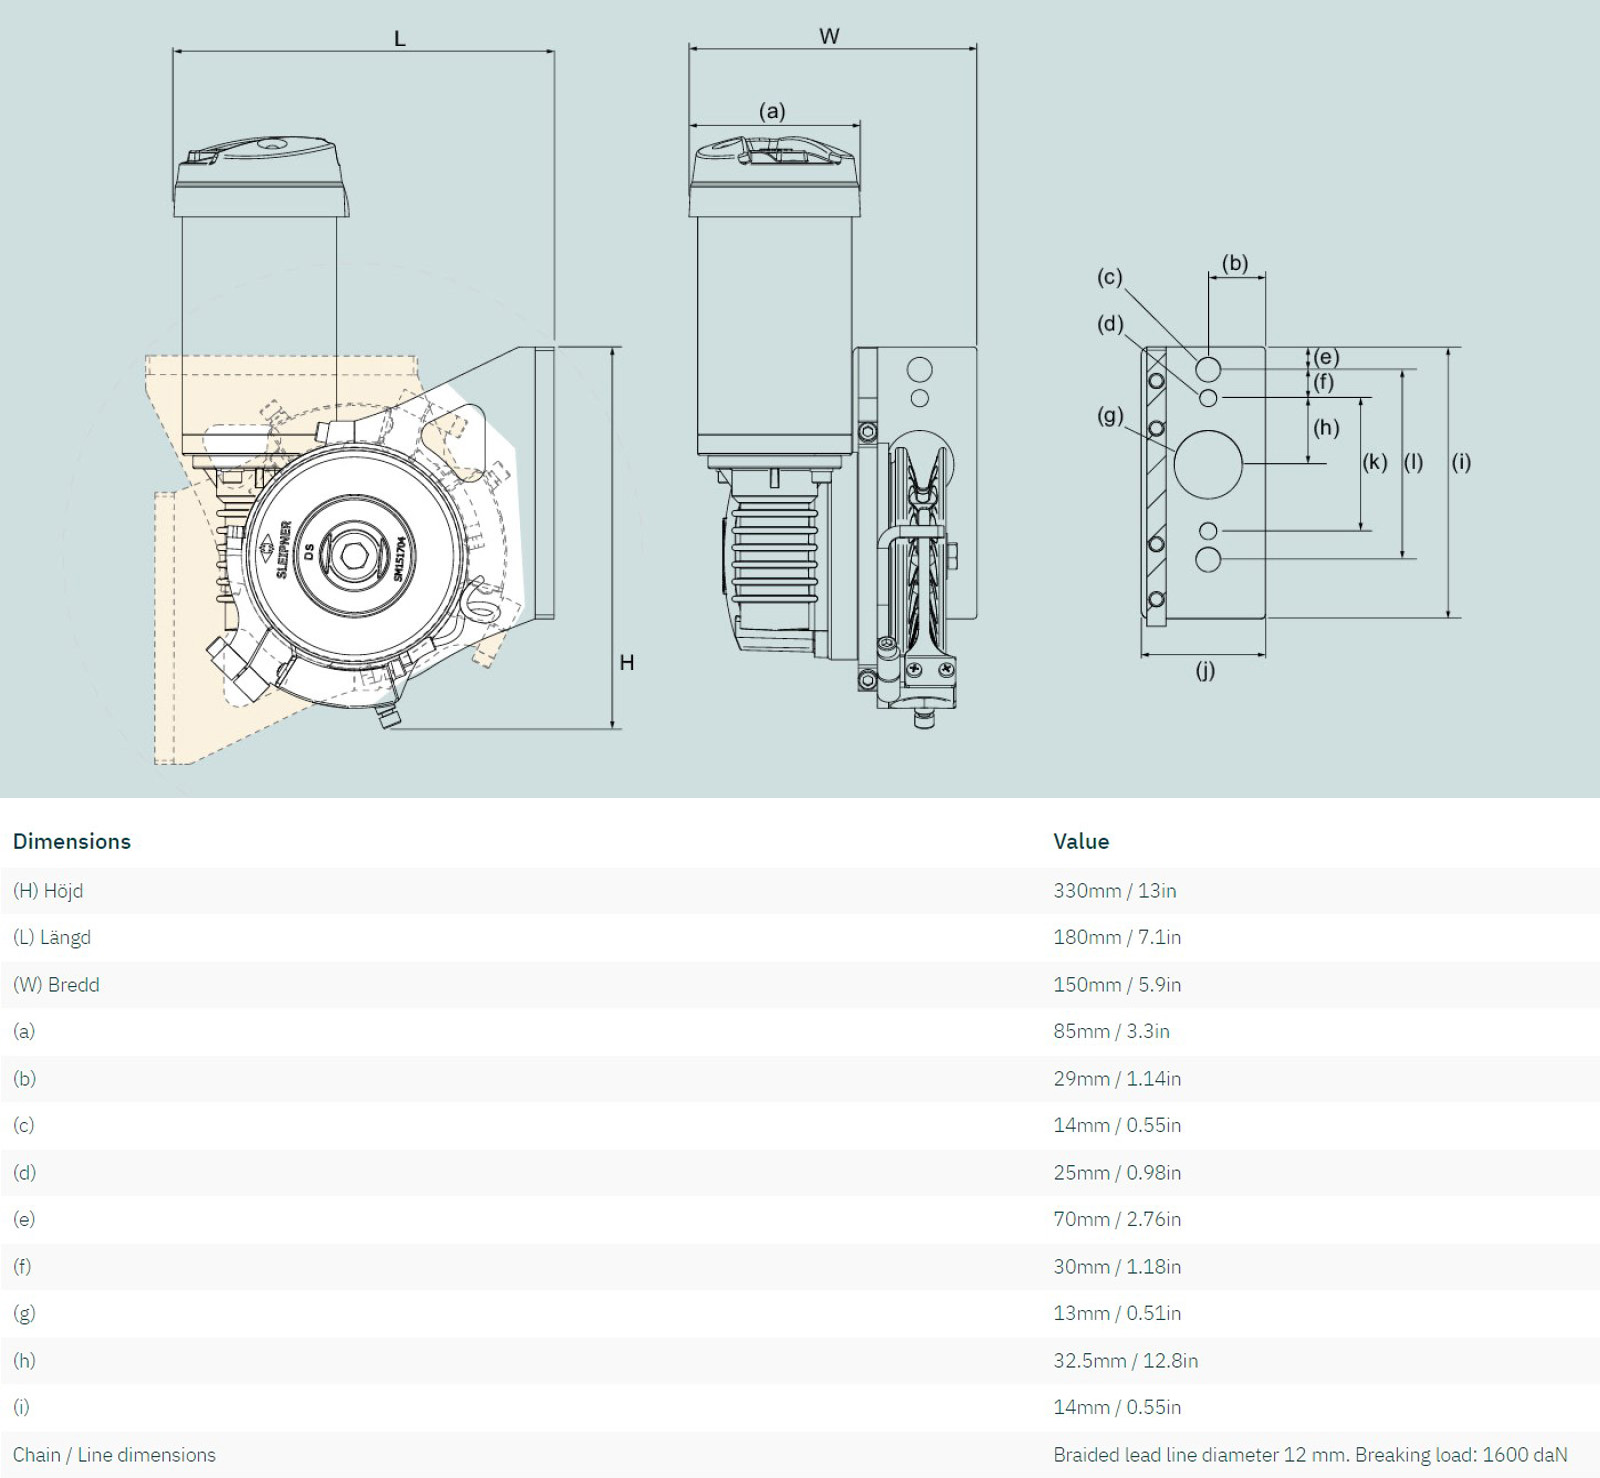Click the (i) label right of bracket diagram

[x=1461, y=462]
